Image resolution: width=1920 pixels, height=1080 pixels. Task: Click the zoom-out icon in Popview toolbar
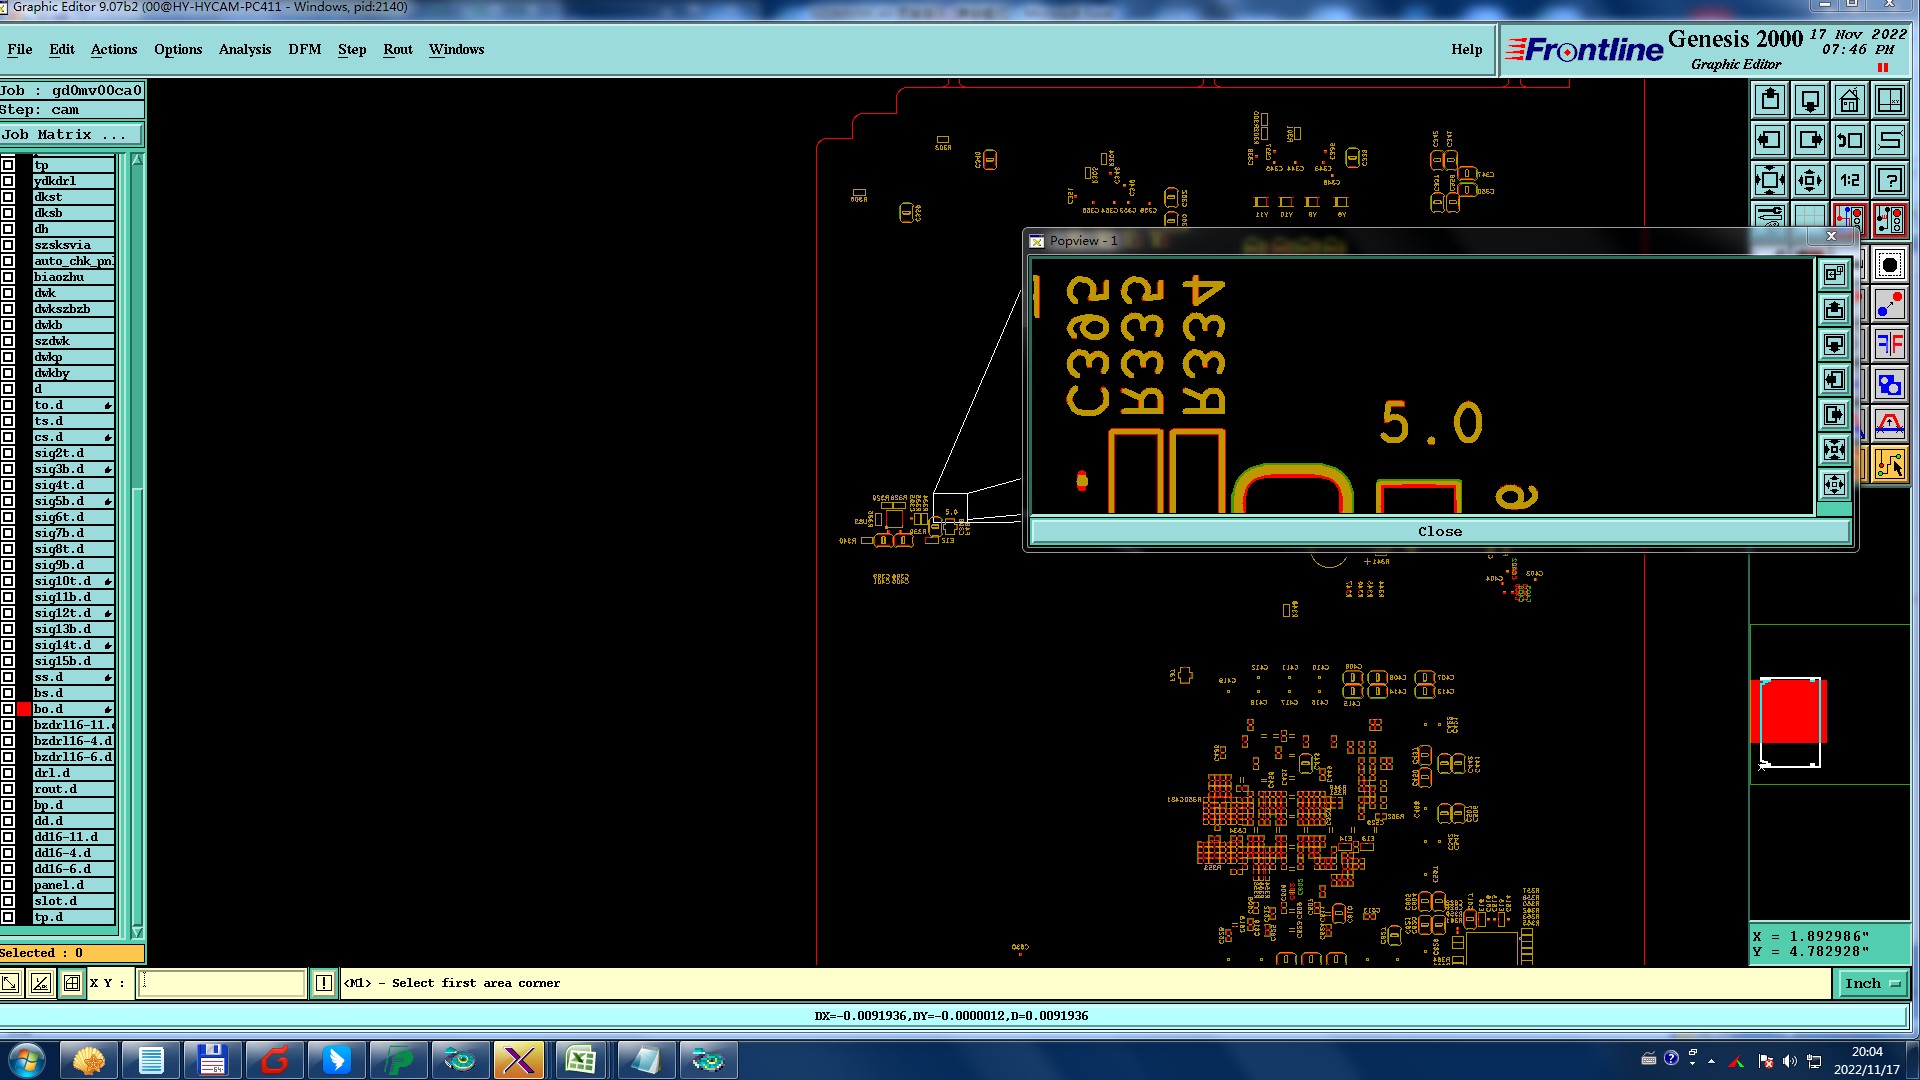click(x=1834, y=485)
